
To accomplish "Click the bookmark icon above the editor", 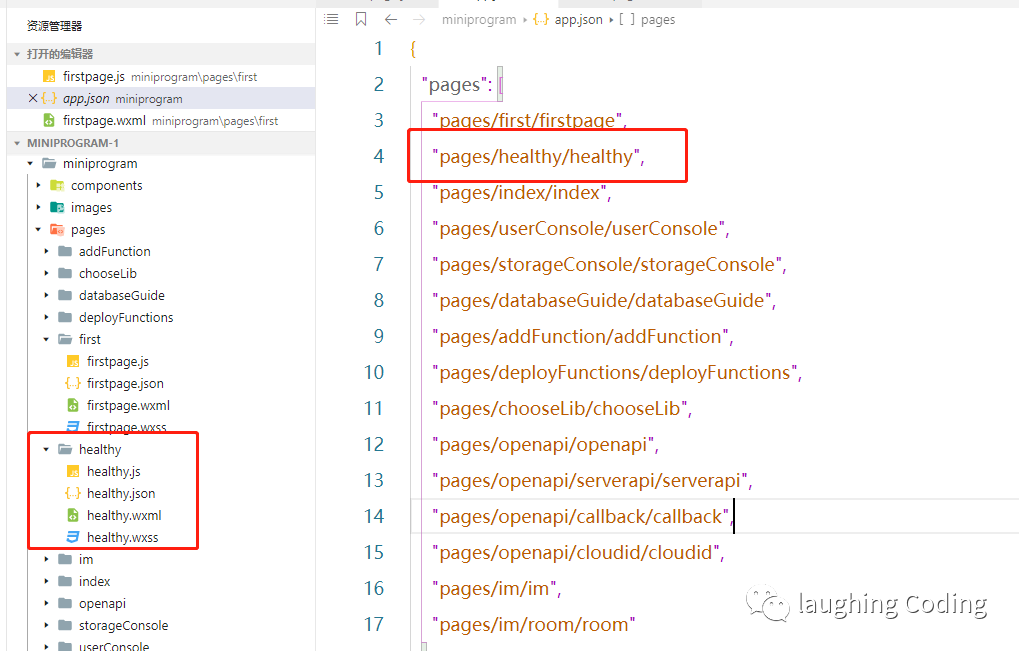I will click(361, 19).
